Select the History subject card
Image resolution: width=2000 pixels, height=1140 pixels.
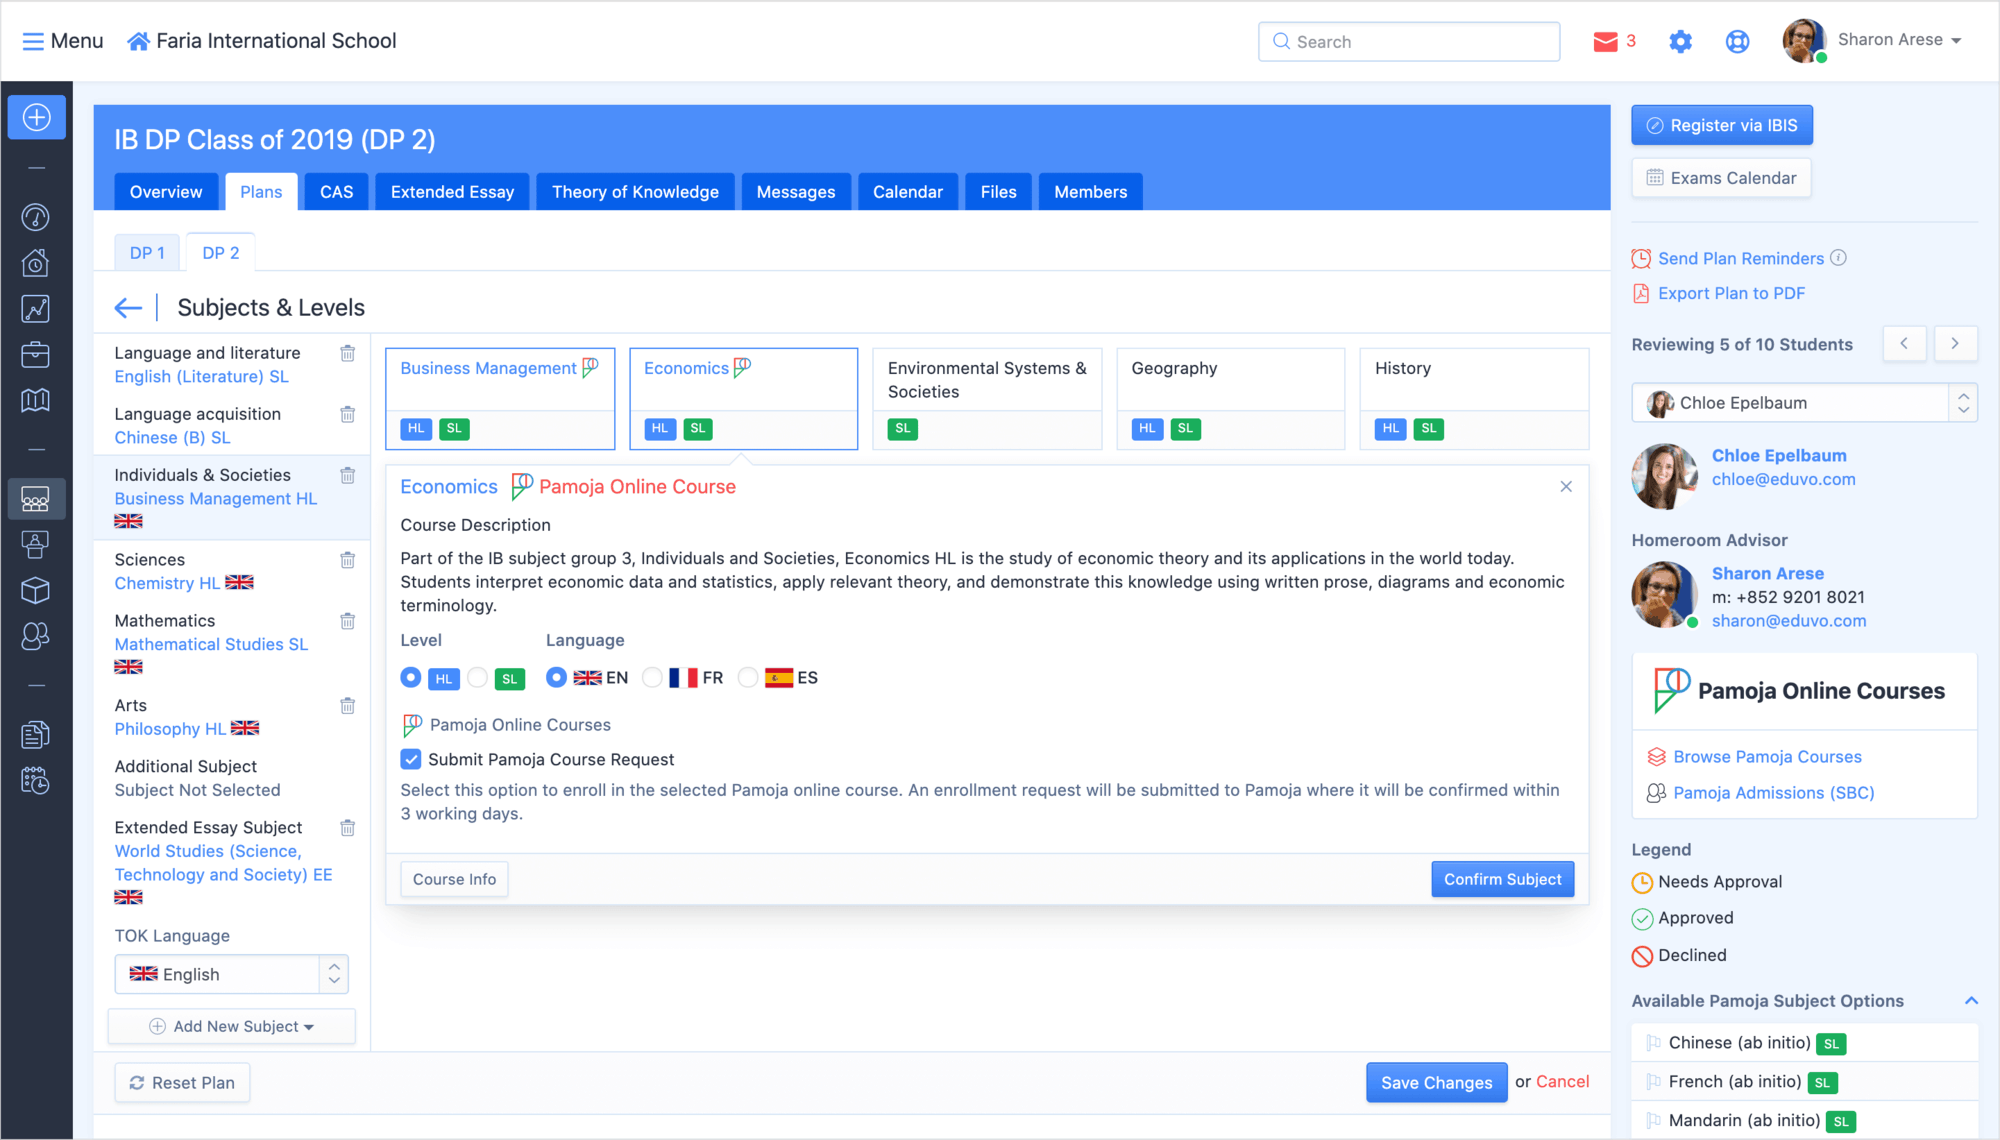tap(1474, 398)
